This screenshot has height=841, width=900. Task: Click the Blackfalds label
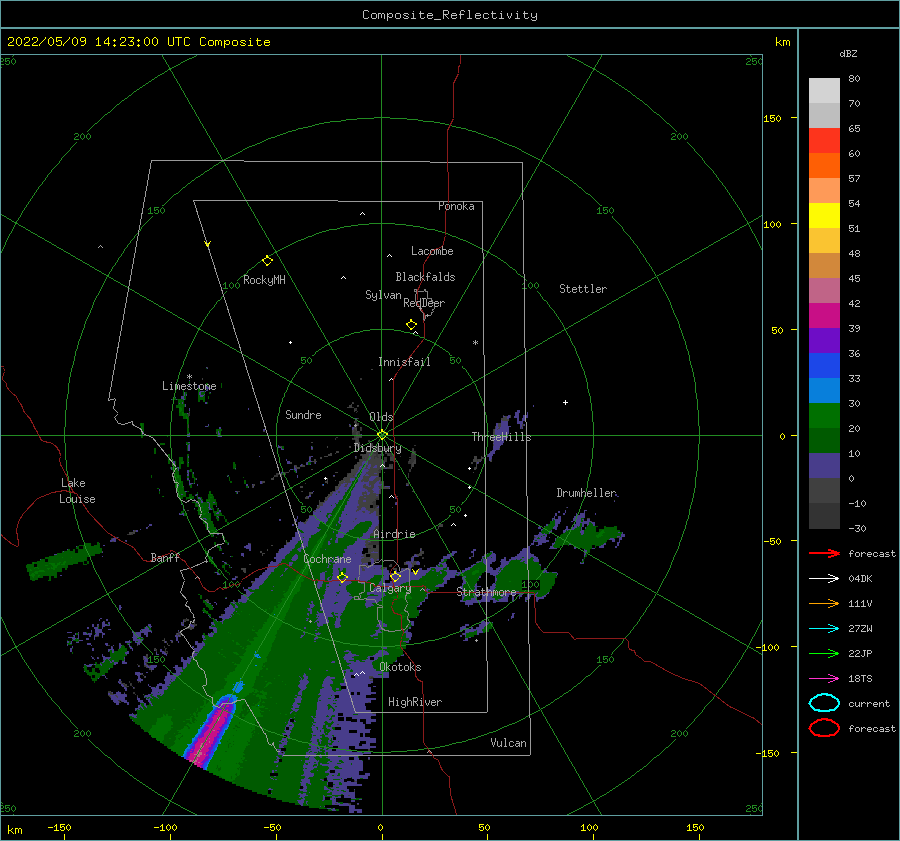pyautogui.click(x=425, y=277)
